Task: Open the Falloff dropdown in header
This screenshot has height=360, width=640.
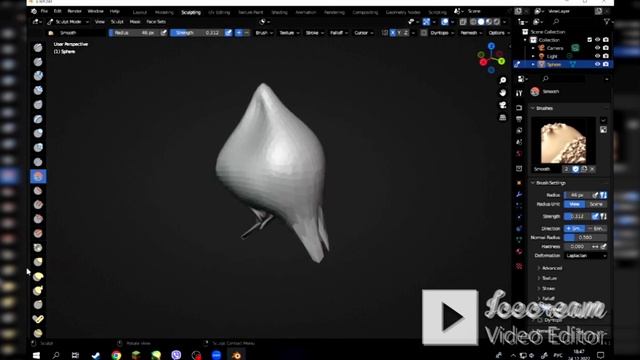Action: pos(339,33)
